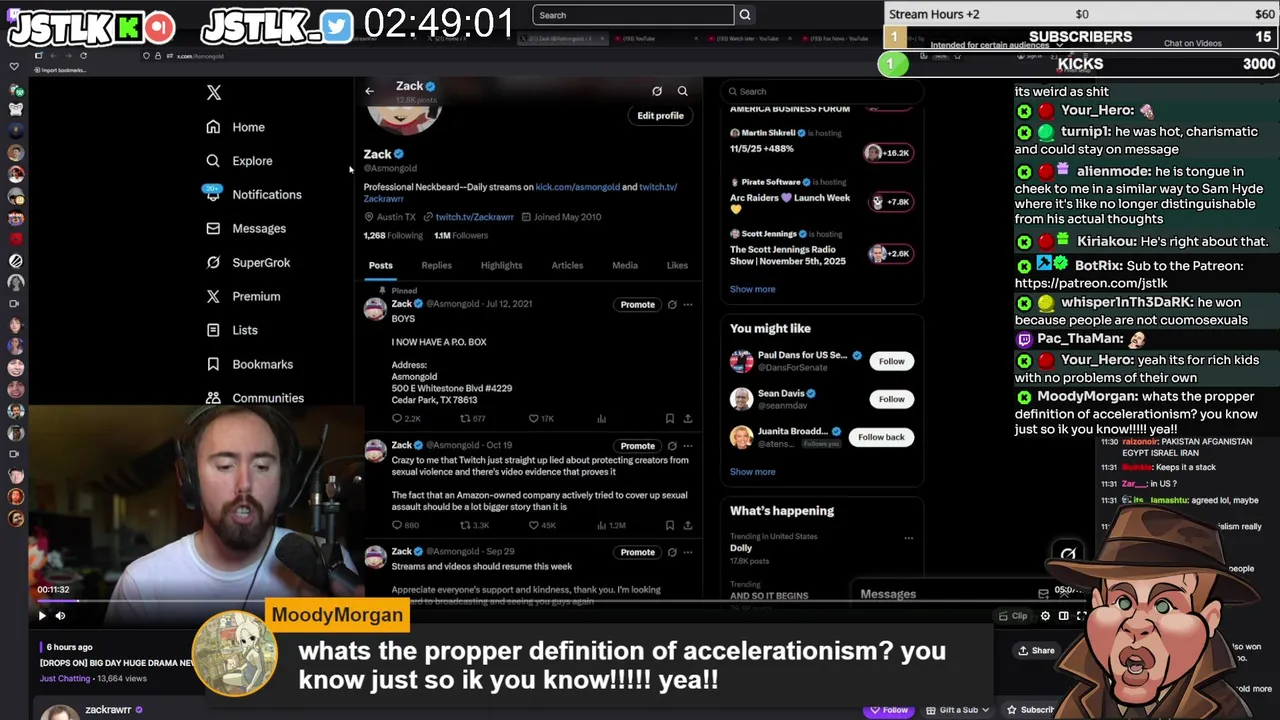Follow Sean Davis
1280x720 pixels.
(x=891, y=400)
